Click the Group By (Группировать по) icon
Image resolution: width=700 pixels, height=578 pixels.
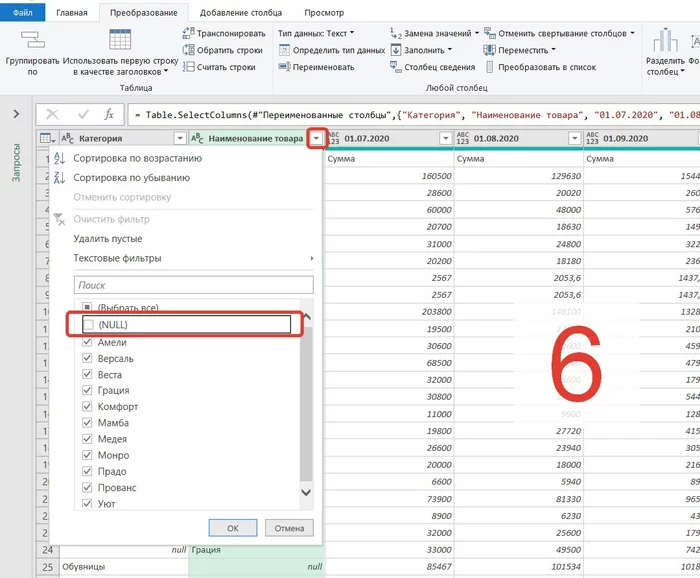pos(33,40)
